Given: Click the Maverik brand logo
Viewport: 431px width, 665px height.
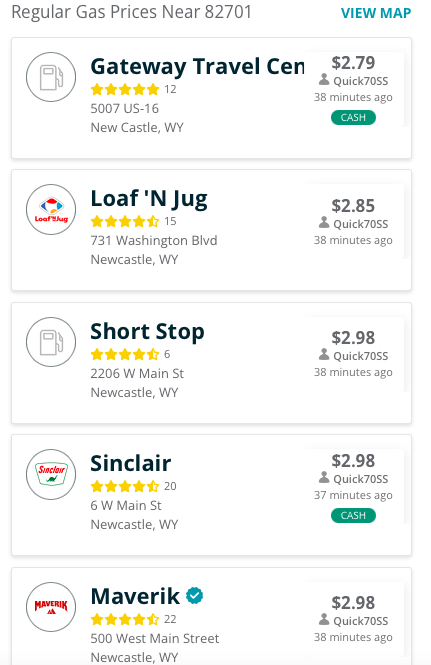Looking at the screenshot, I should (x=51, y=607).
